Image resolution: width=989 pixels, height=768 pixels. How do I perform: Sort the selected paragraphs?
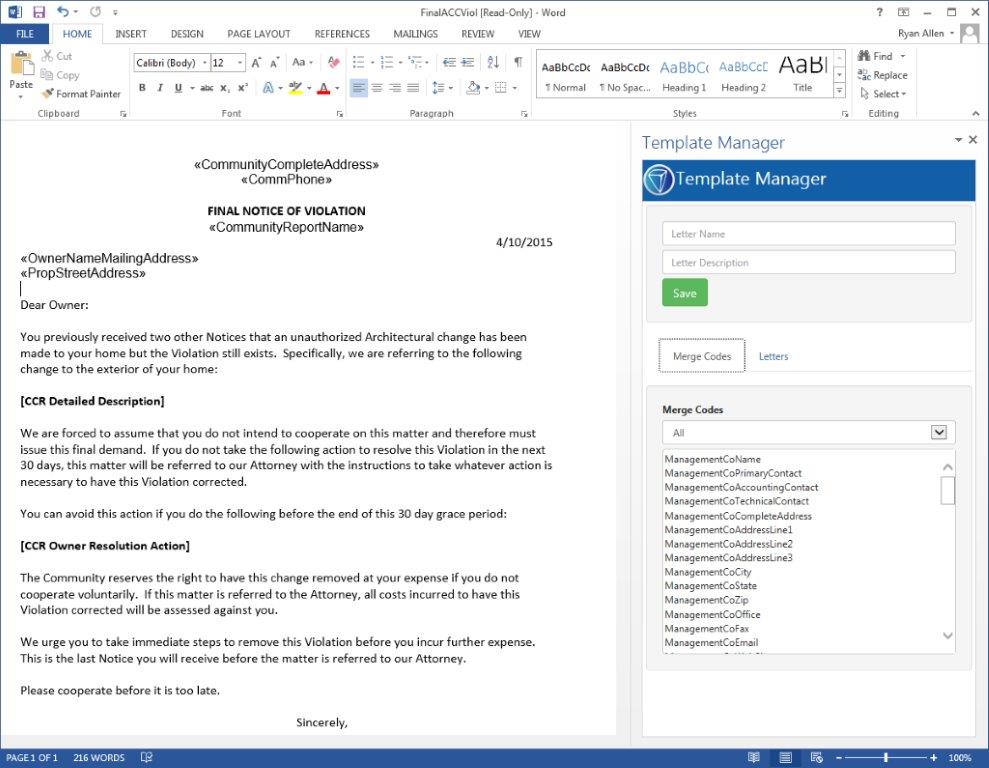(x=493, y=62)
